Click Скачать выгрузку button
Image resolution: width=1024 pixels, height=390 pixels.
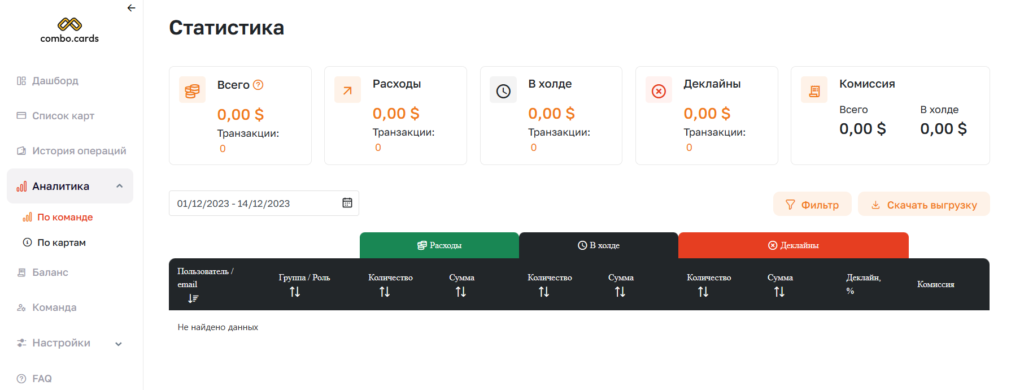pyautogui.click(x=924, y=204)
